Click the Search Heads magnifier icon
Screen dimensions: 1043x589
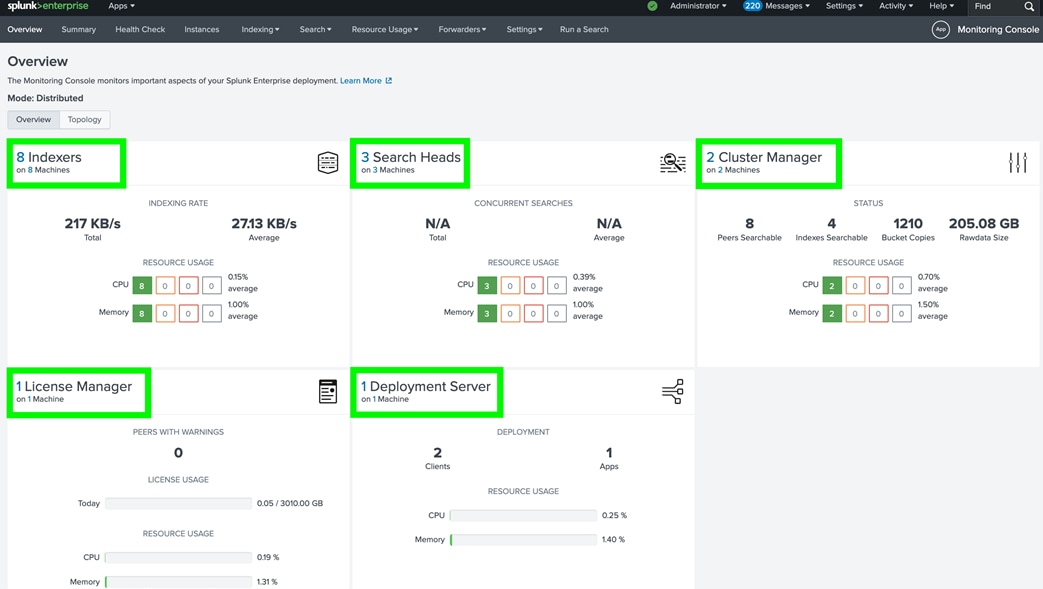coord(672,163)
